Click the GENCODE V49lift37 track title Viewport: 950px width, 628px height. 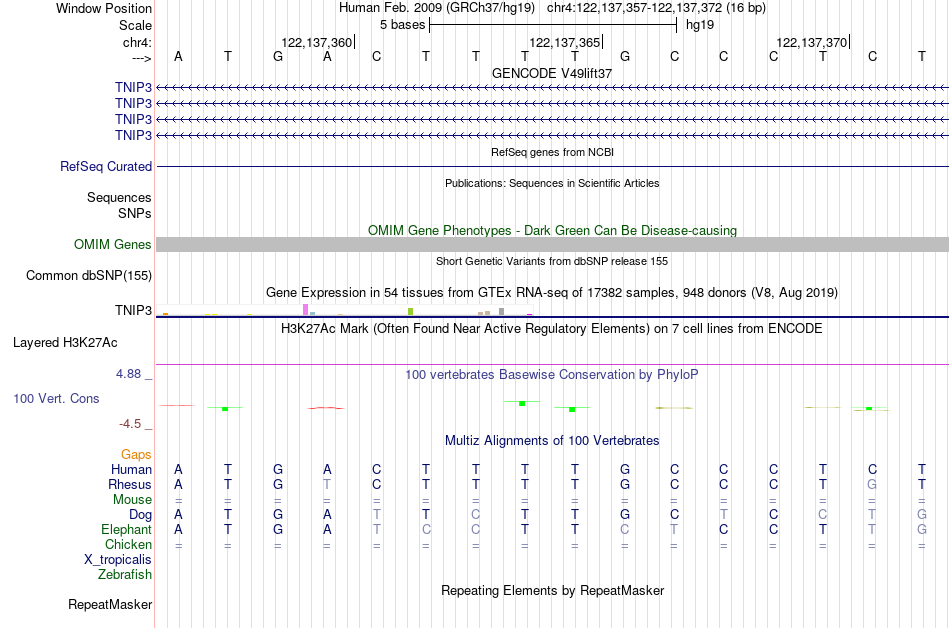pyautogui.click(x=552, y=73)
